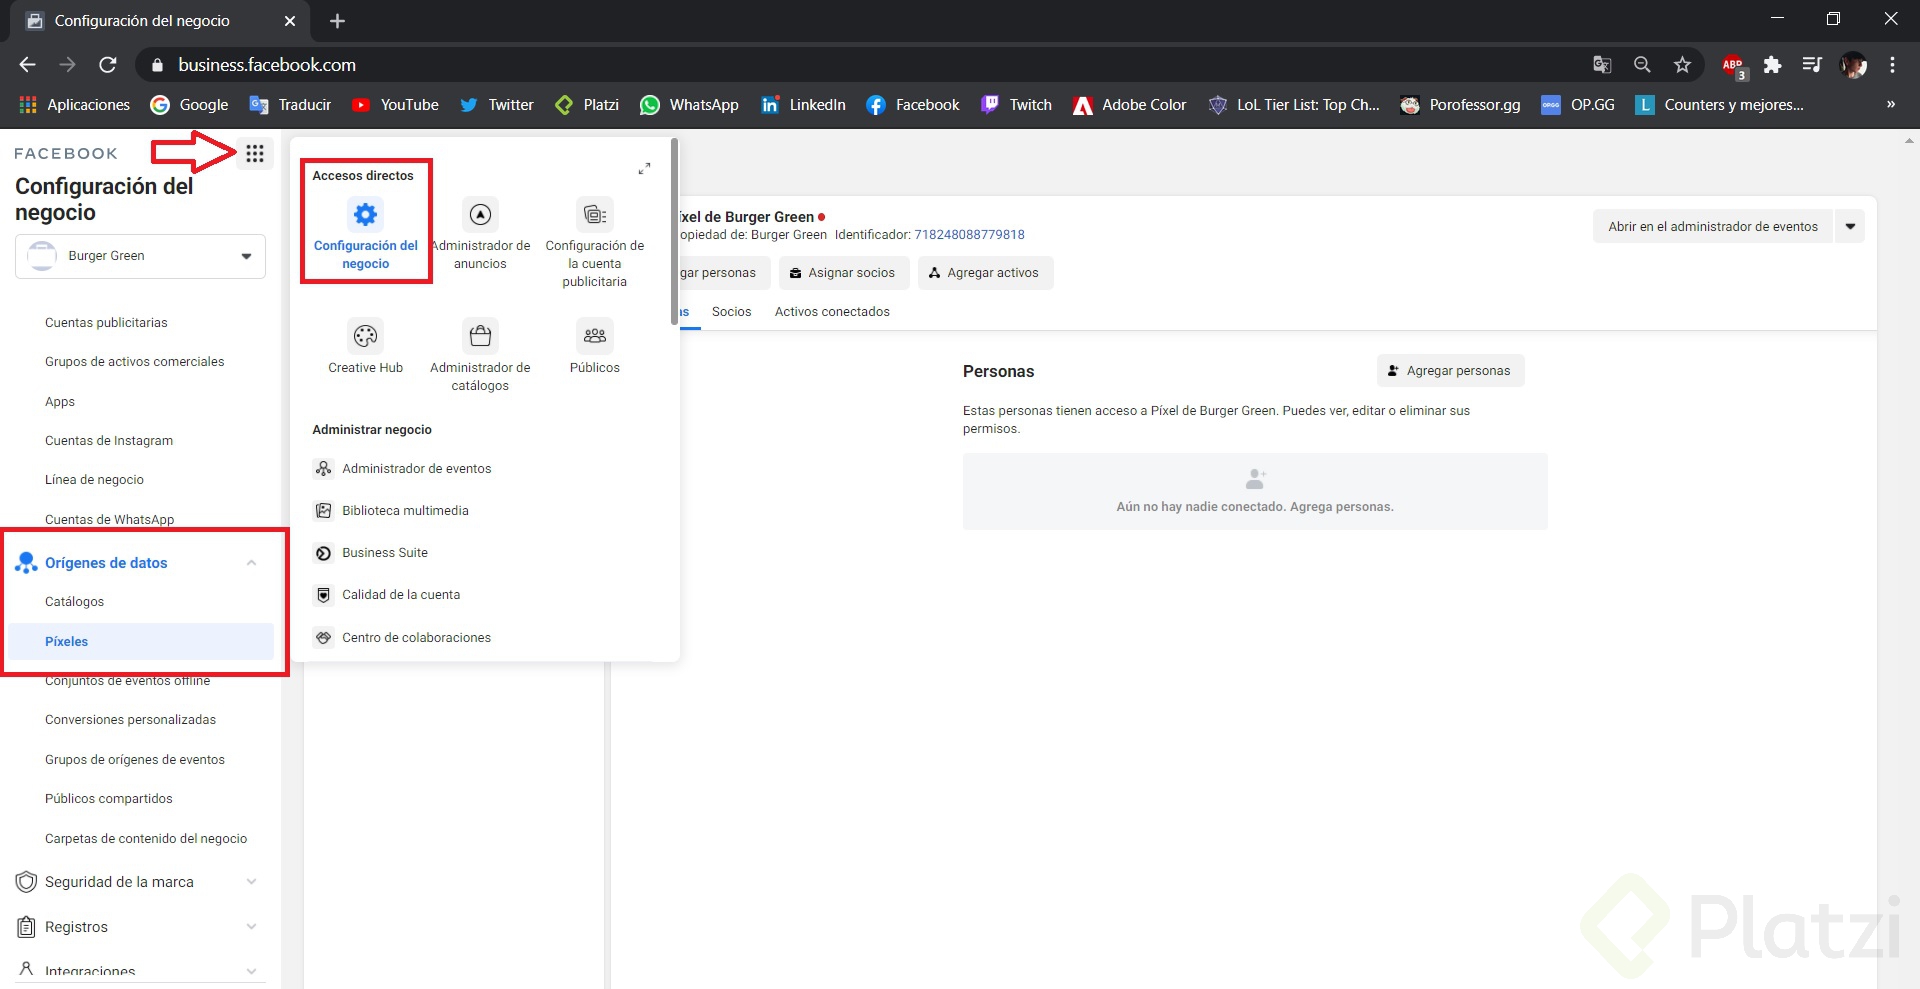Click the pixel Identificador number link

pyautogui.click(x=969, y=235)
